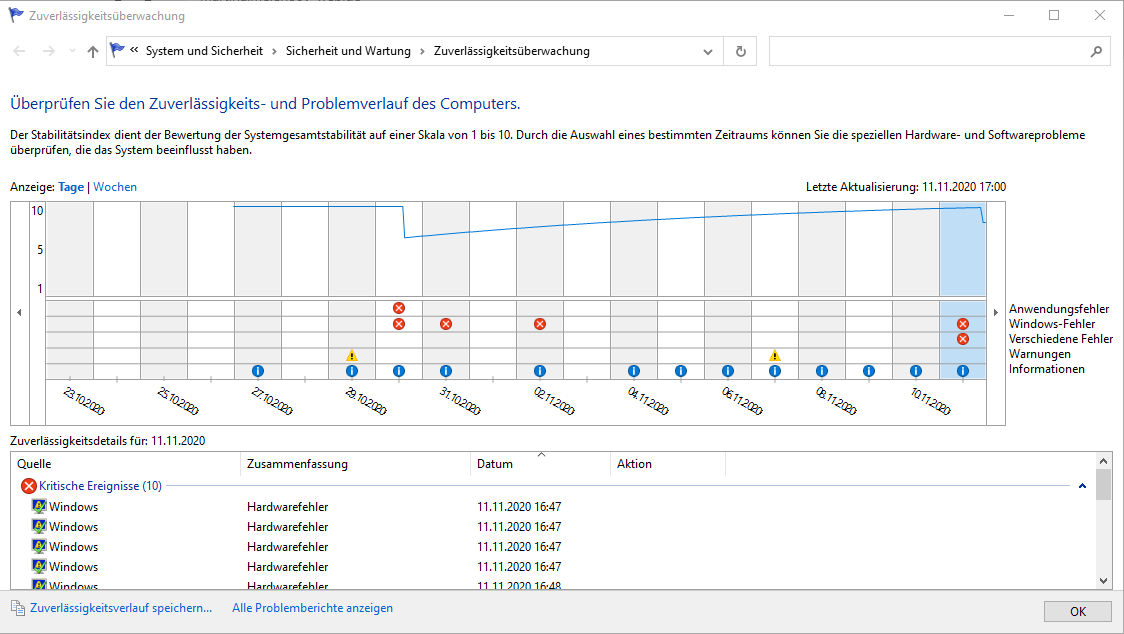Image resolution: width=1124 pixels, height=634 pixels.
Task: Select the miscellaneous error icon on 11.11.2020
Action: pyautogui.click(x=963, y=339)
